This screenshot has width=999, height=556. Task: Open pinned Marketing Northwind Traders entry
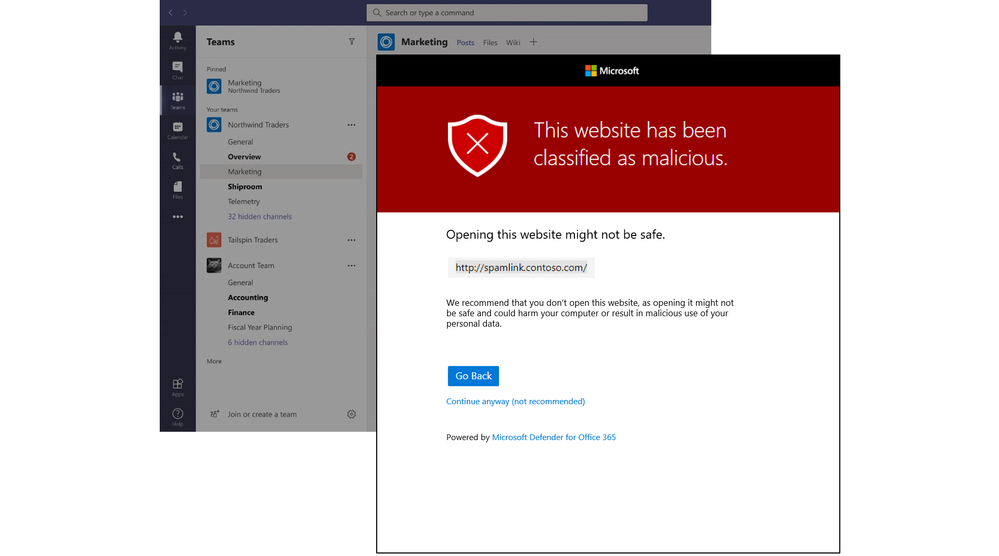[x=281, y=86]
